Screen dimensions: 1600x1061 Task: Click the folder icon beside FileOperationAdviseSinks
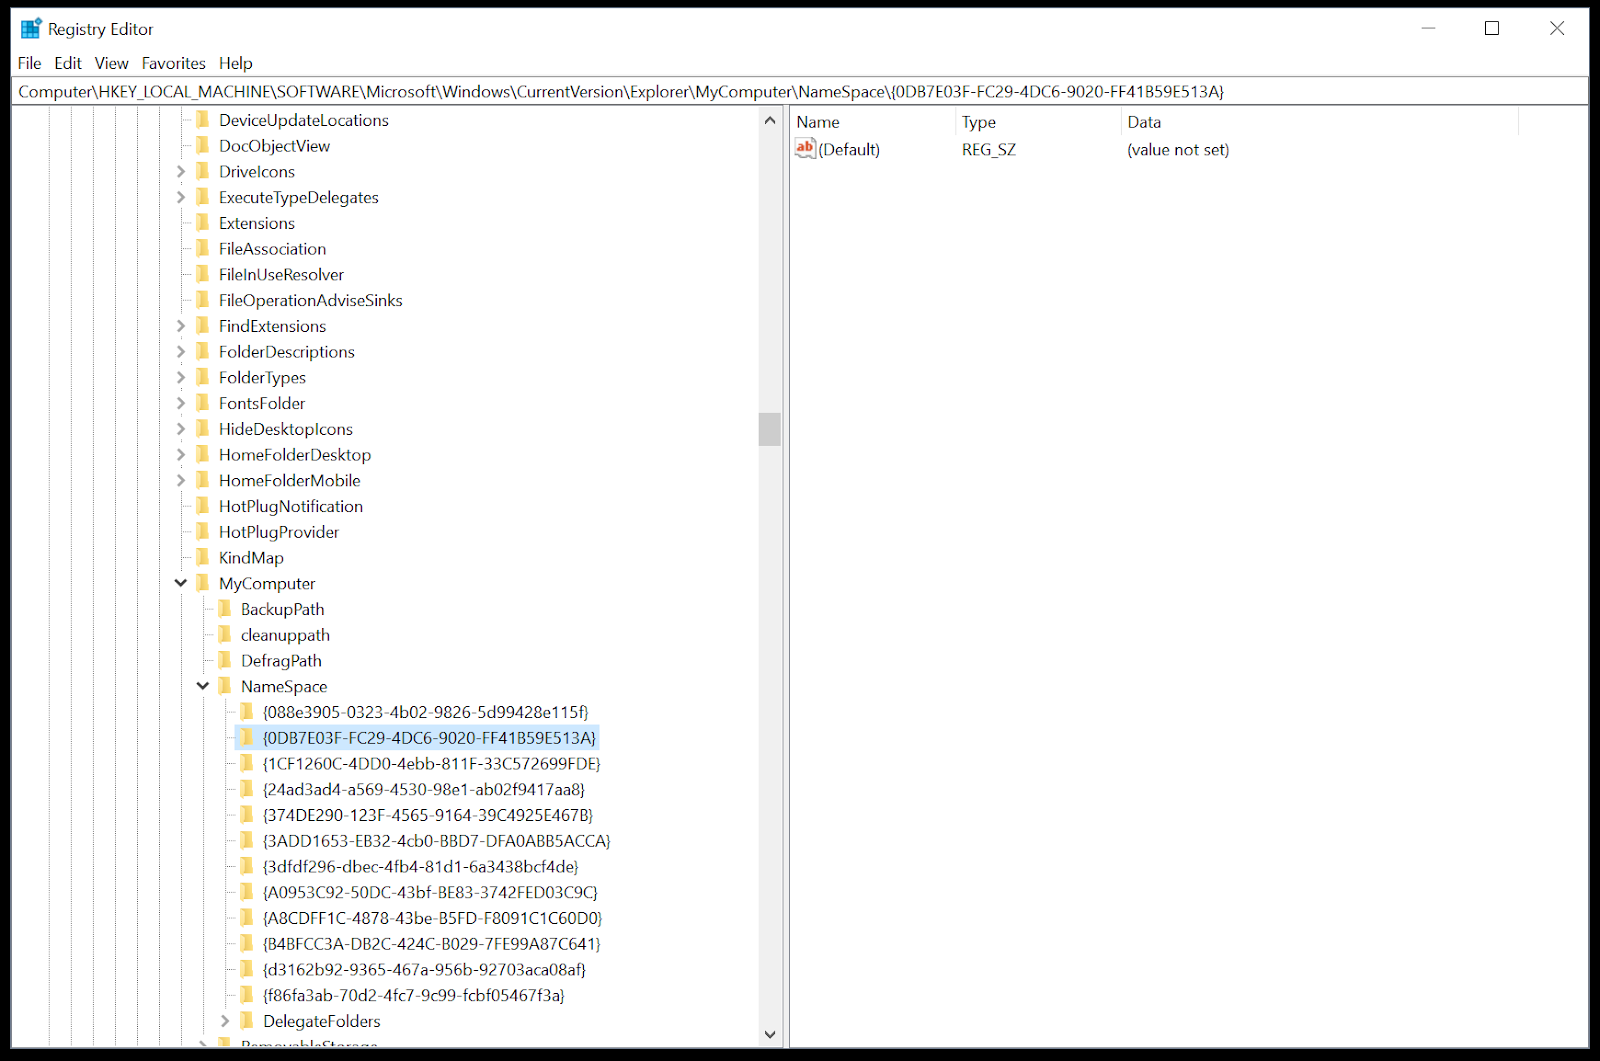pyautogui.click(x=203, y=300)
